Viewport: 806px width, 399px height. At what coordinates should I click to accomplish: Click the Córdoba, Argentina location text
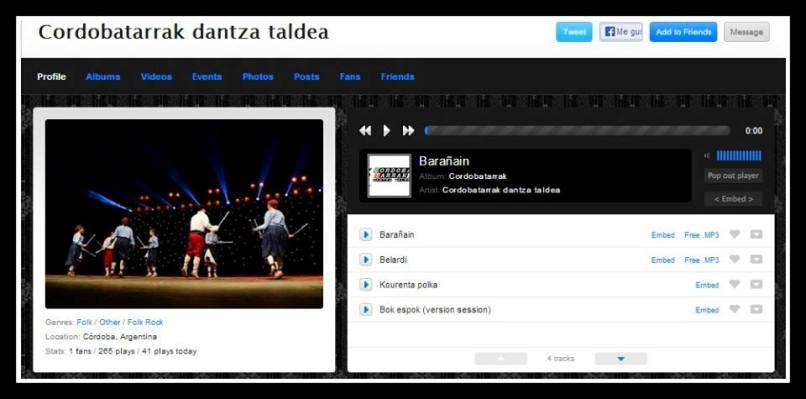[x=120, y=337]
